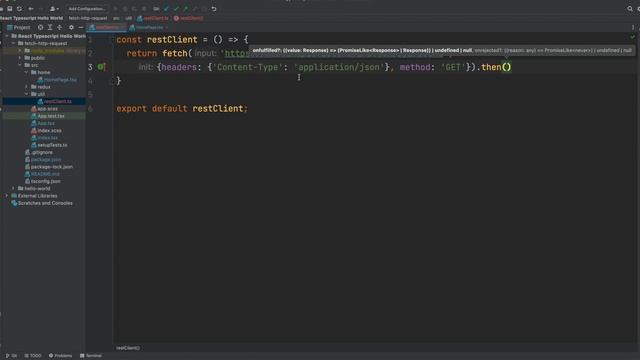Image resolution: width=640 pixels, height=360 pixels.
Task: Open the TODO tool window button
Action: [x=33, y=356]
